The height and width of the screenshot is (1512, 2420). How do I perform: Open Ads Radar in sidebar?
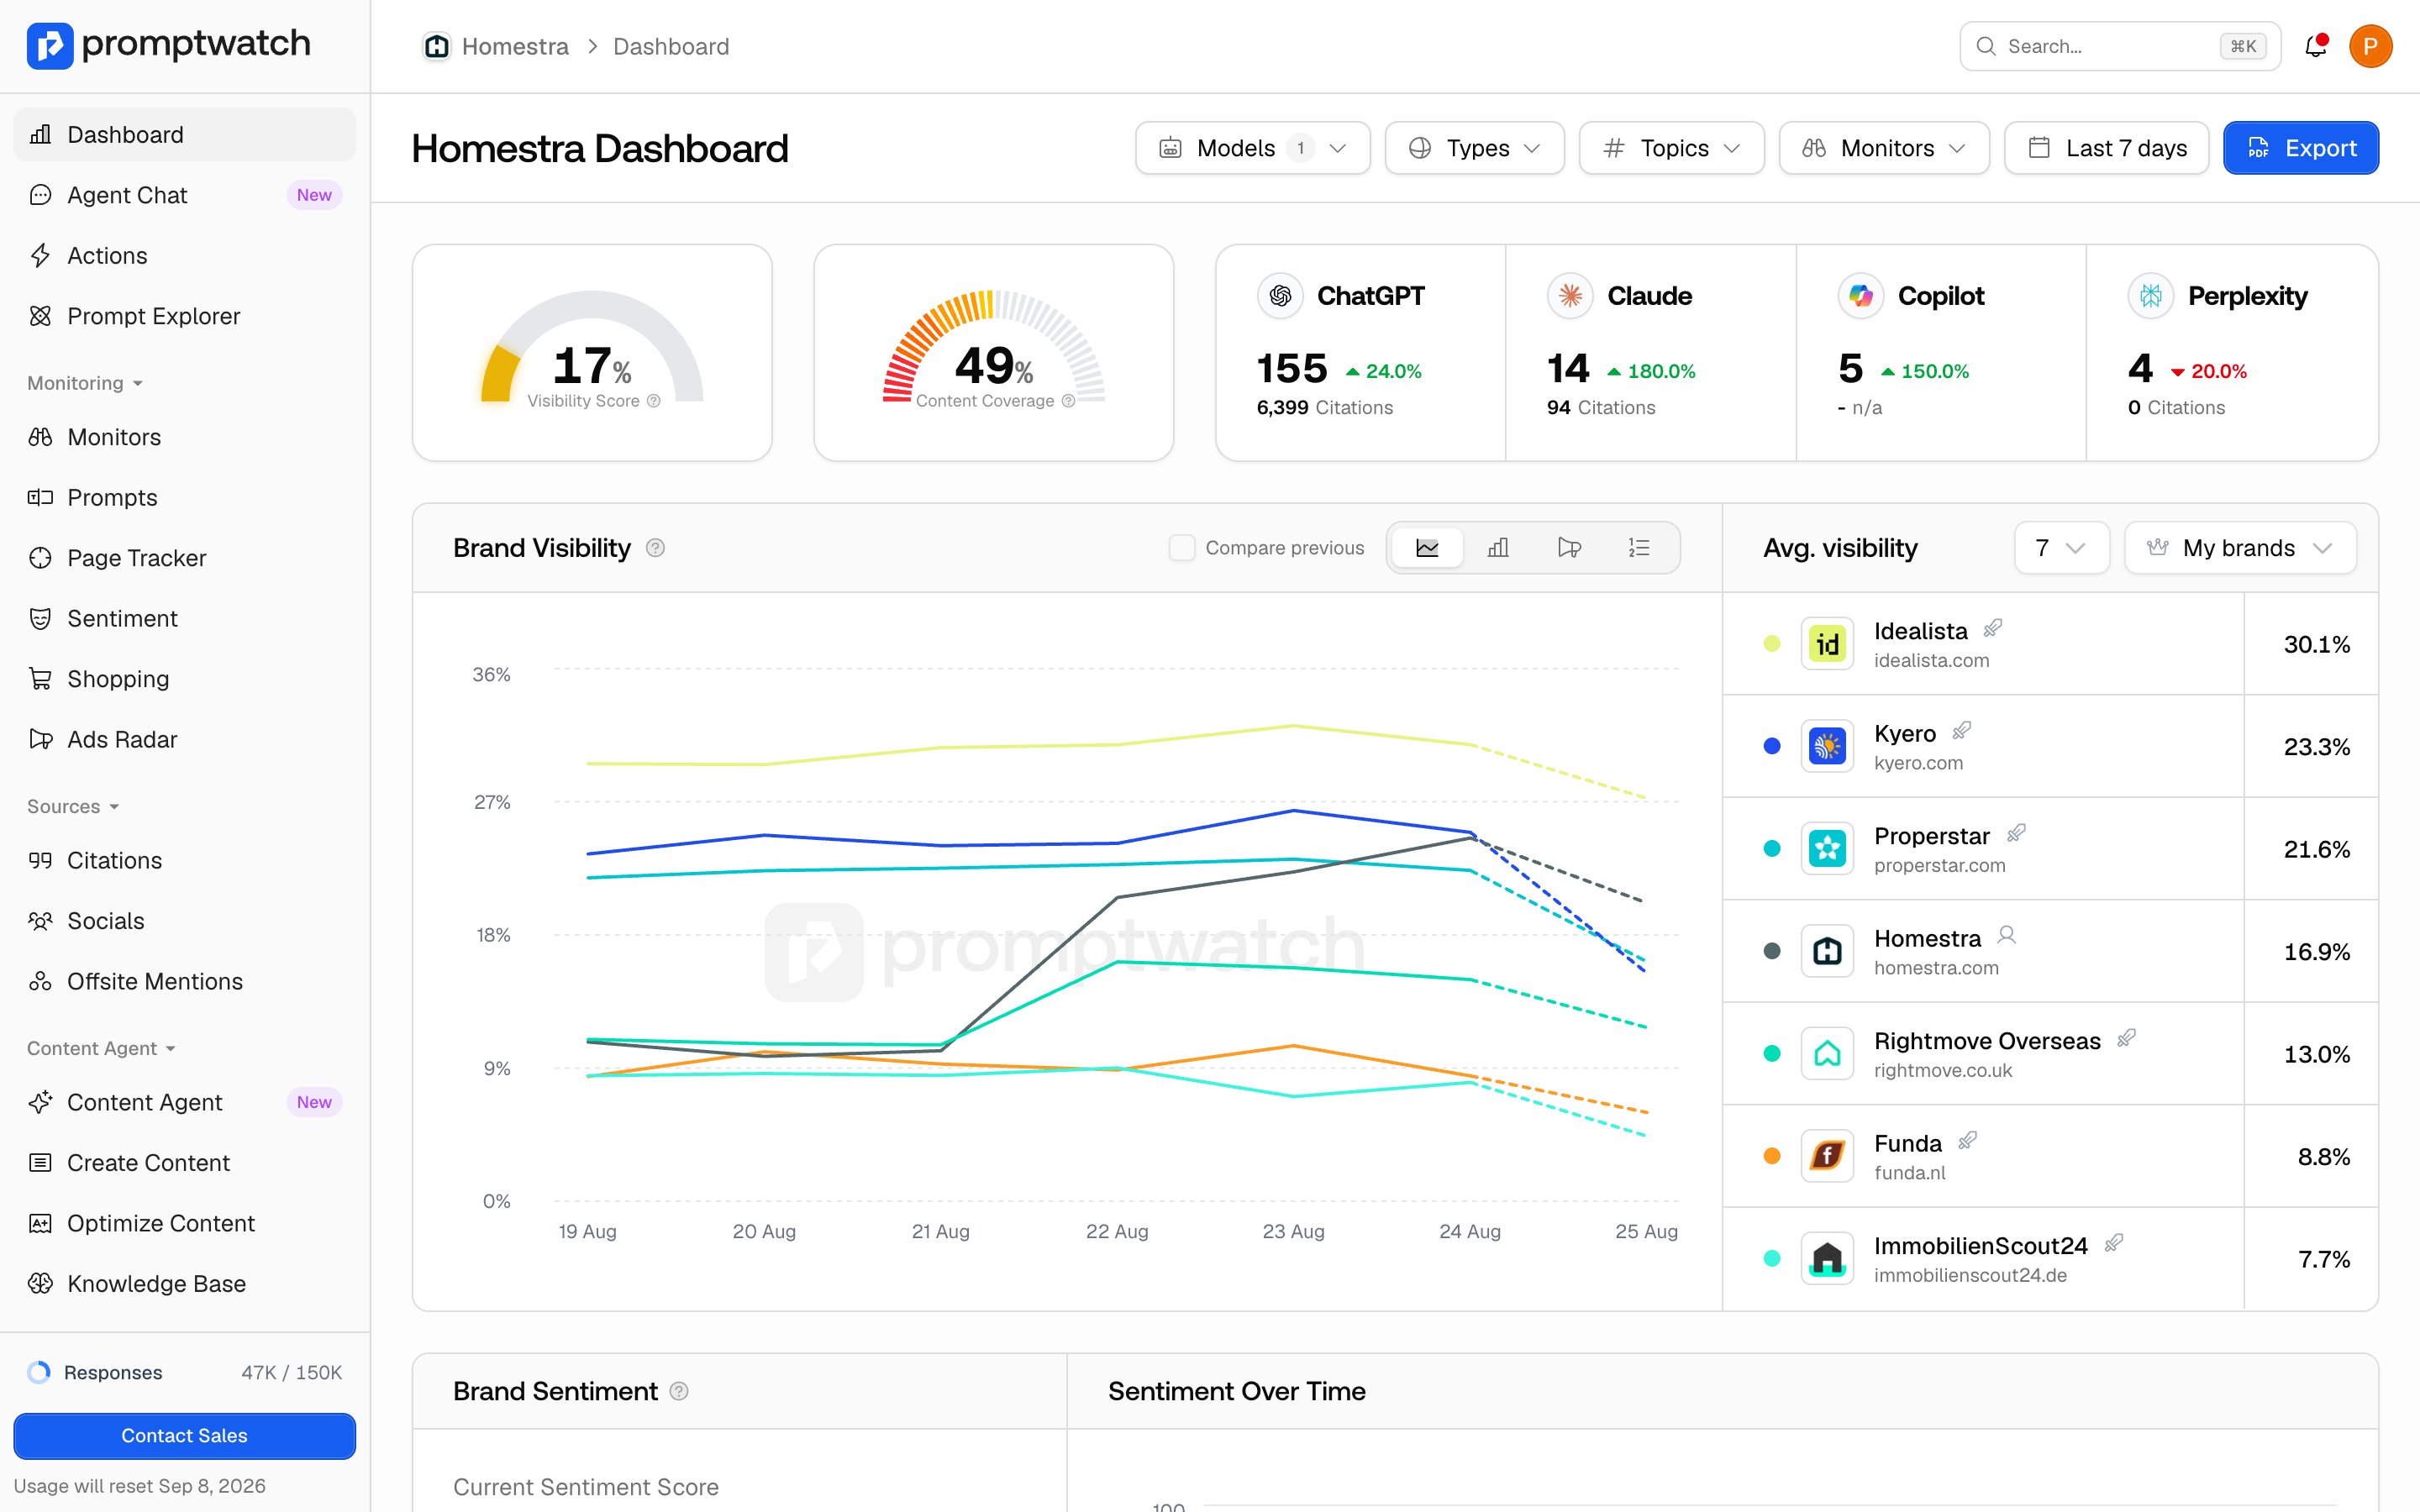coord(184,739)
